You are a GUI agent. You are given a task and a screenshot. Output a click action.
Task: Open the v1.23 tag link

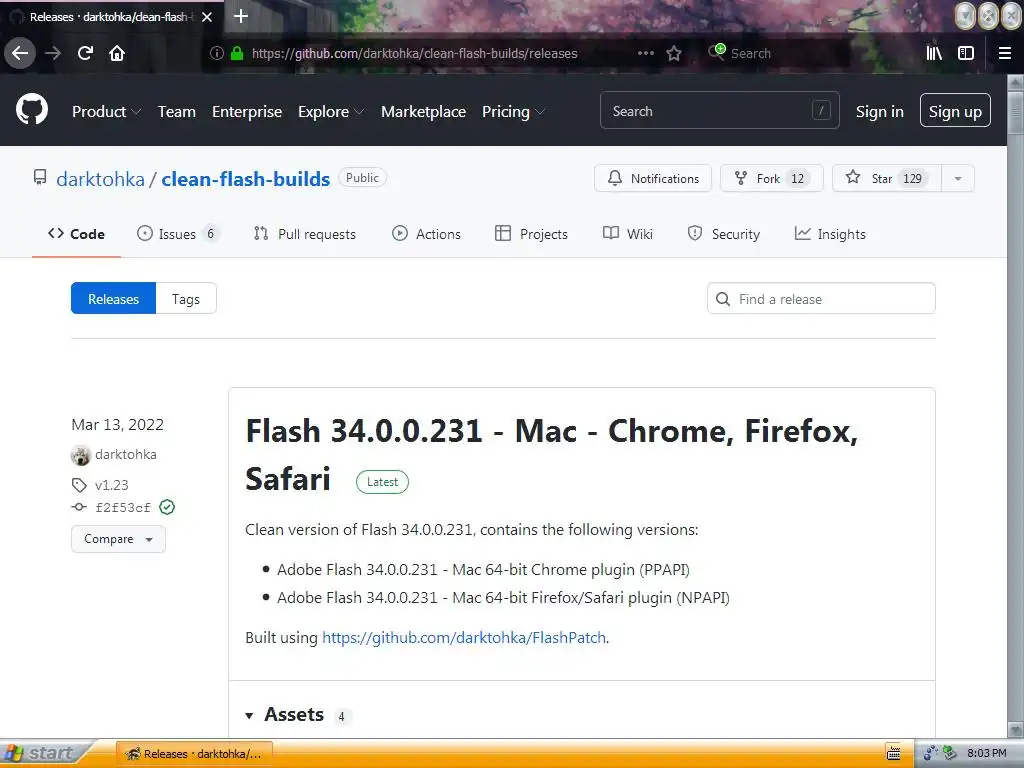point(112,485)
